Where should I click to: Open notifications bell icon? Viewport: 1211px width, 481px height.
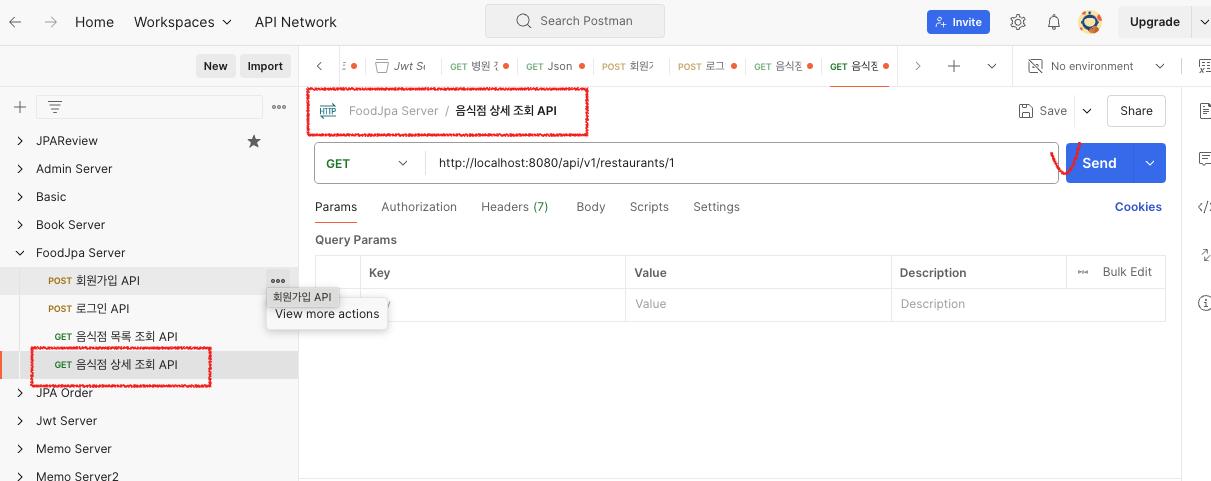point(1054,22)
